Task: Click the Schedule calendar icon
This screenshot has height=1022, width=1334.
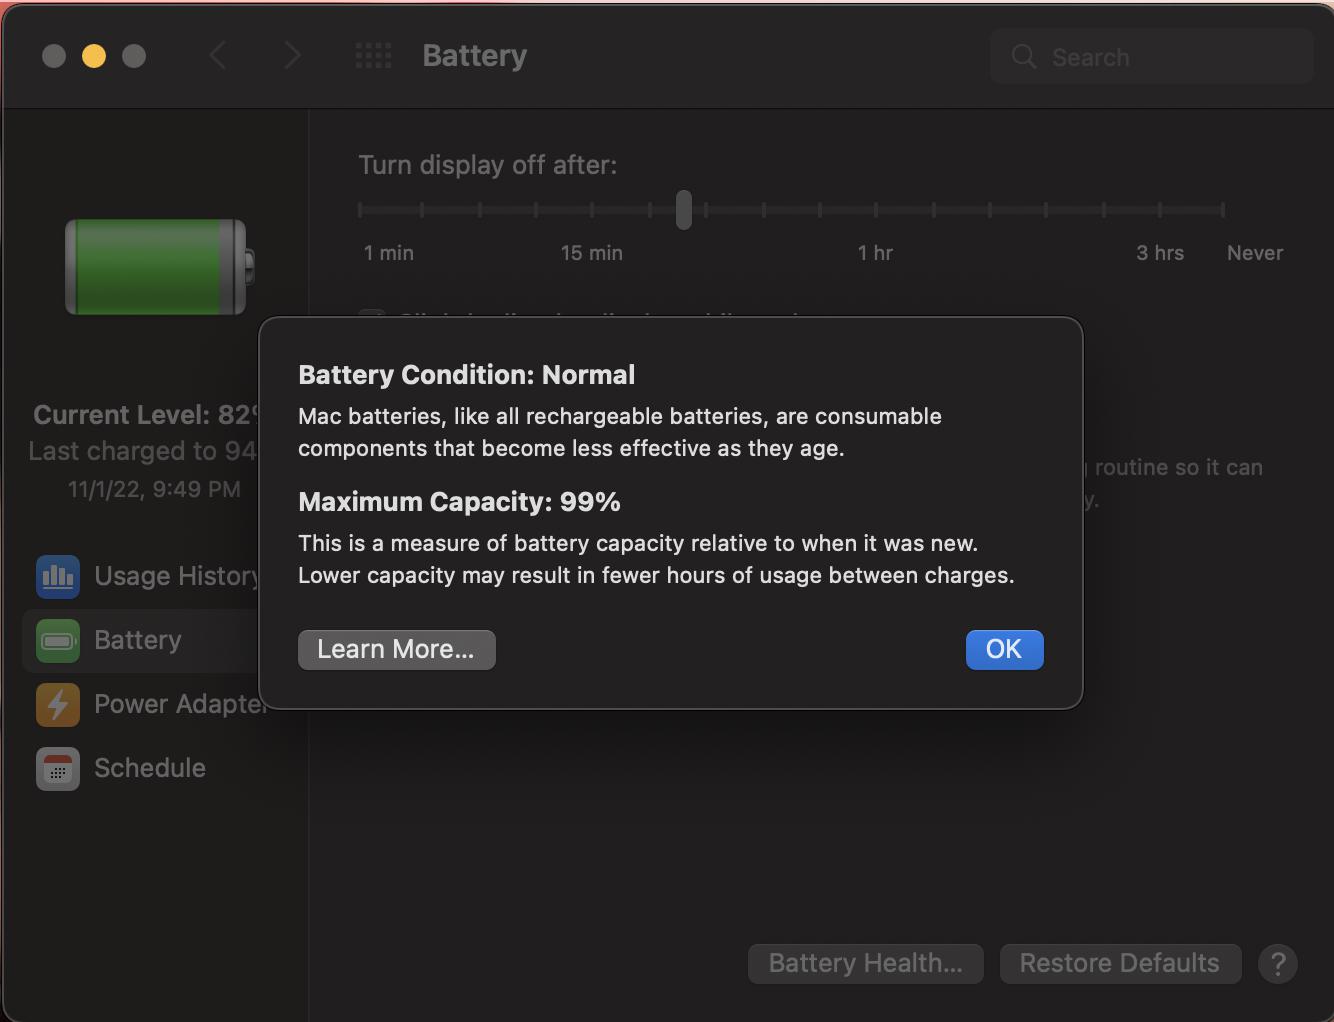Action: pyautogui.click(x=58, y=769)
